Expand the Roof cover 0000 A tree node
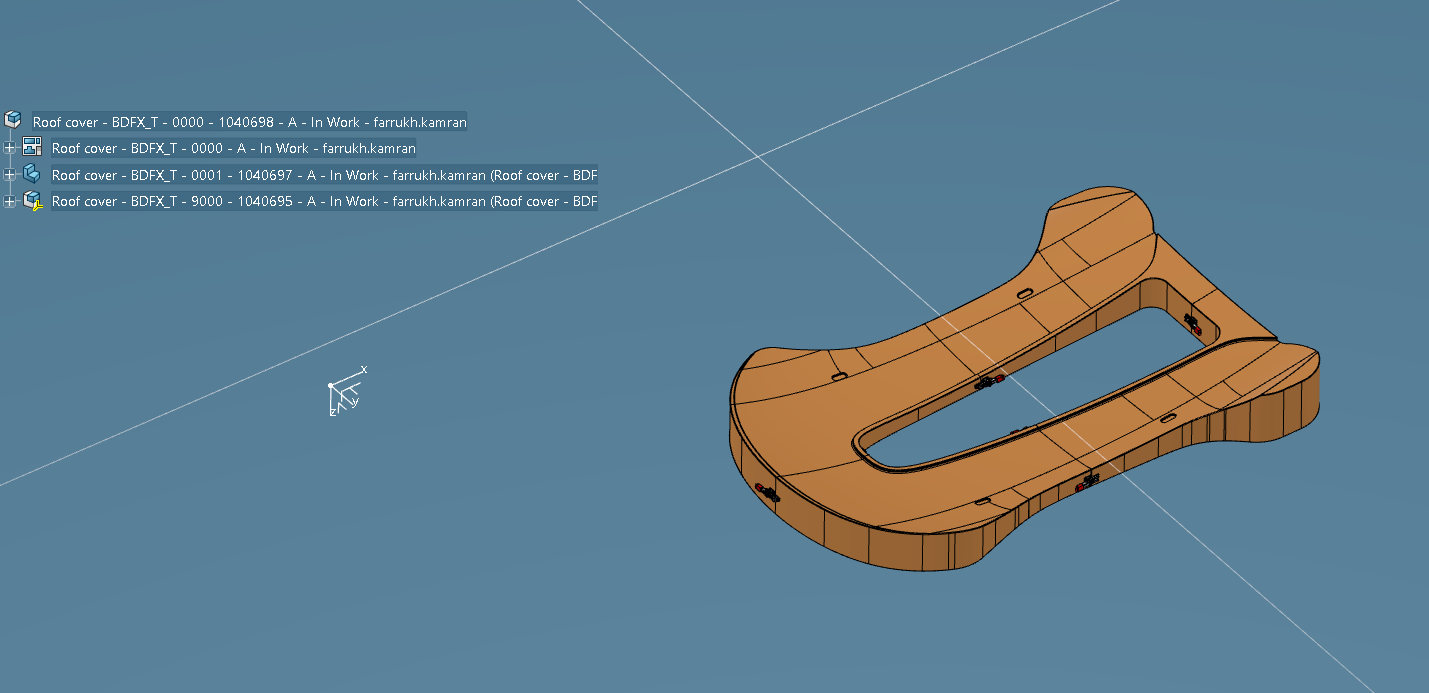This screenshot has height=693, width=1429. tap(10, 148)
